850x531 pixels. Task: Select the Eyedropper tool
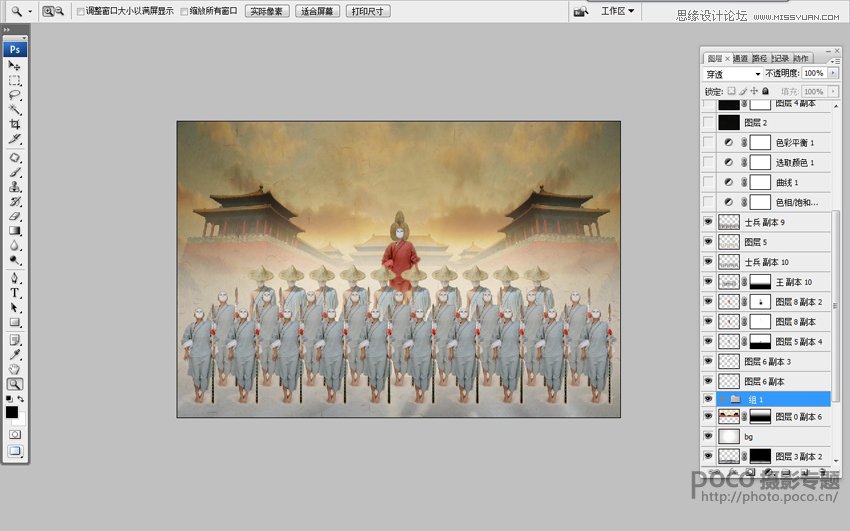click(x=15, y=355)
